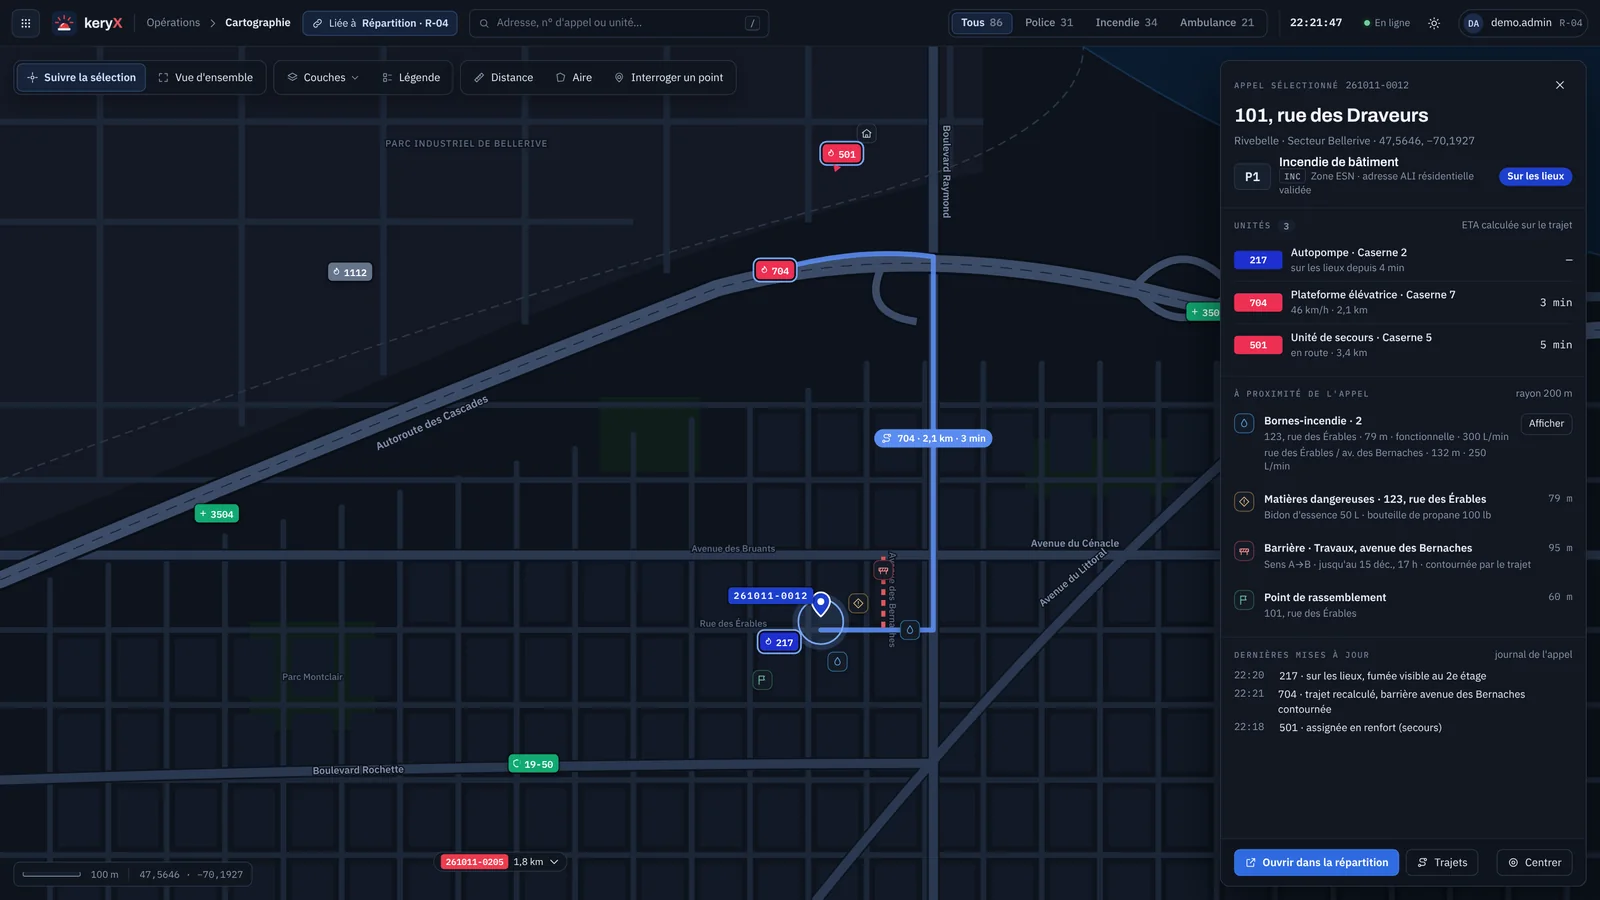Open the Couches dropdown

tap(322, 78)
